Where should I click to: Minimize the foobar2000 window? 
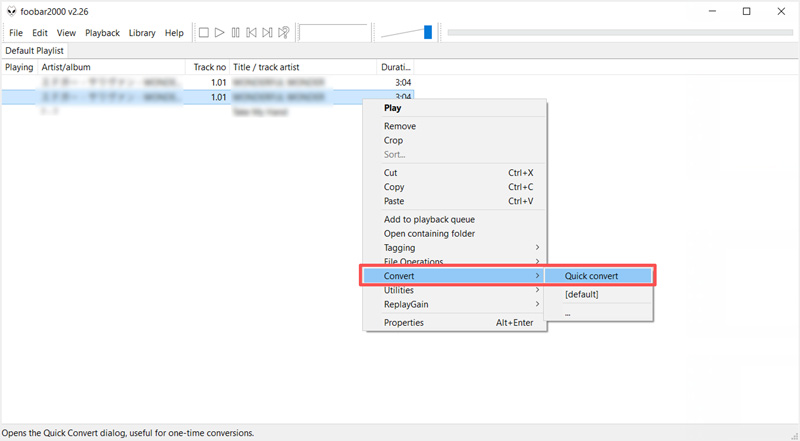[712, 11]
